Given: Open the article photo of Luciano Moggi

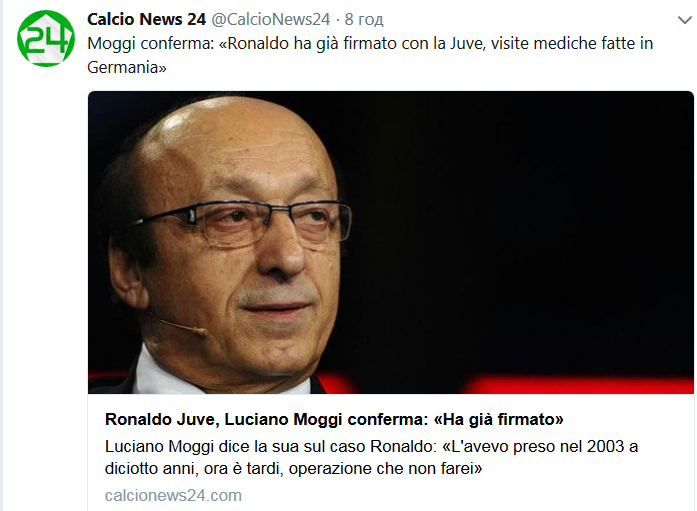Looking at the screenshot, I should (391, 243).
